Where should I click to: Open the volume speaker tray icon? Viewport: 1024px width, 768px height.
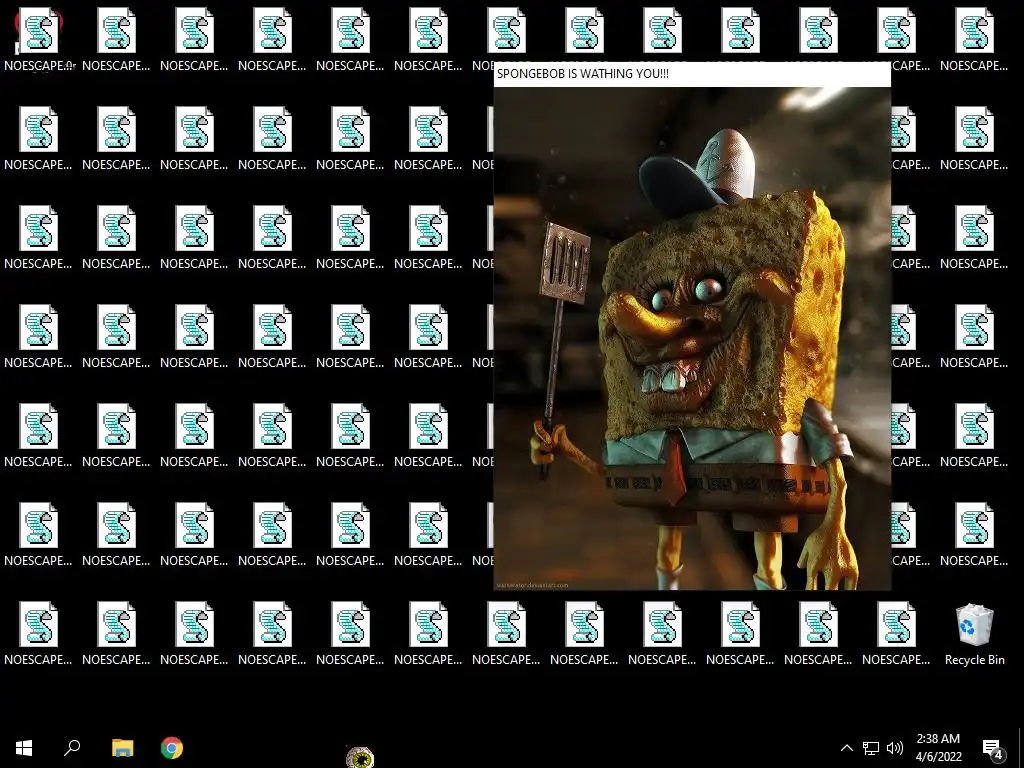[895, 748]
